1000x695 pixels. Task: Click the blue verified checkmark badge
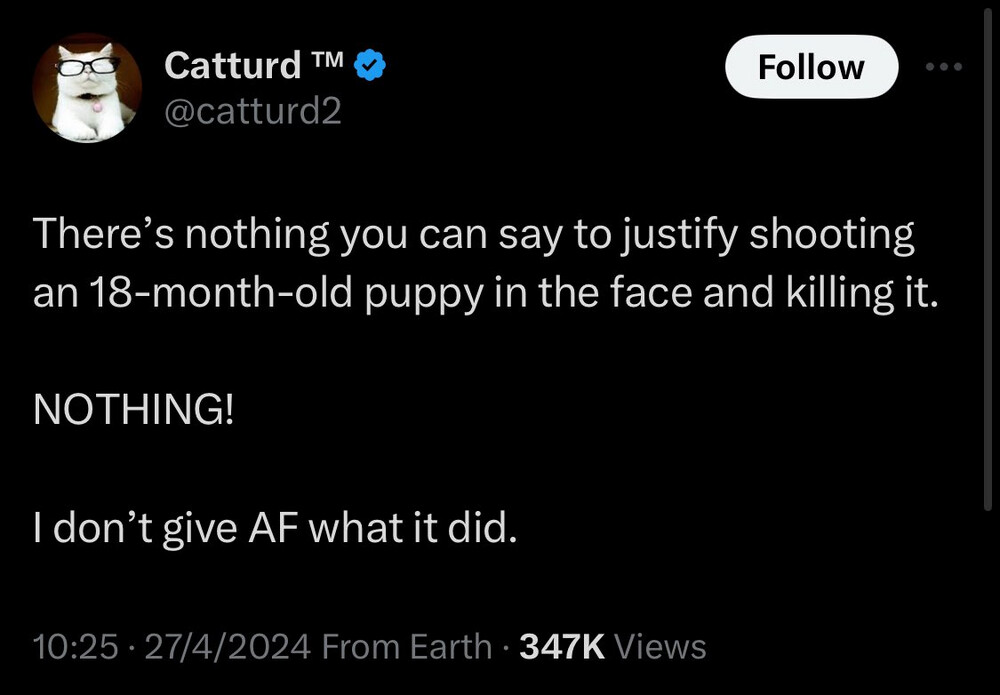coord(369,65)
